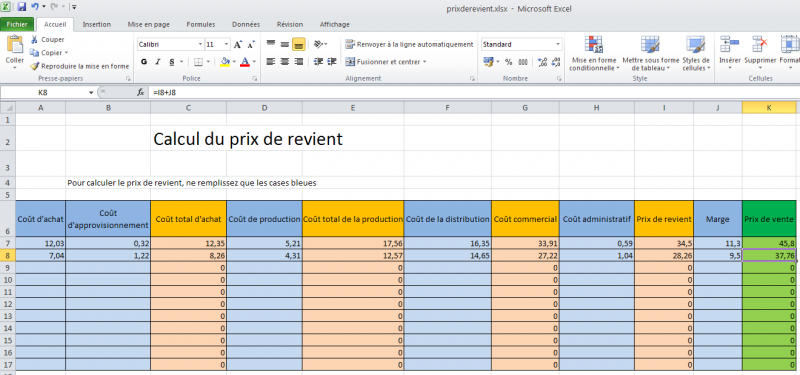Viewport: 800px width, 375px height.
Task: Save the workbook with the floppy disk icon
Action: (x=21, y=7)
